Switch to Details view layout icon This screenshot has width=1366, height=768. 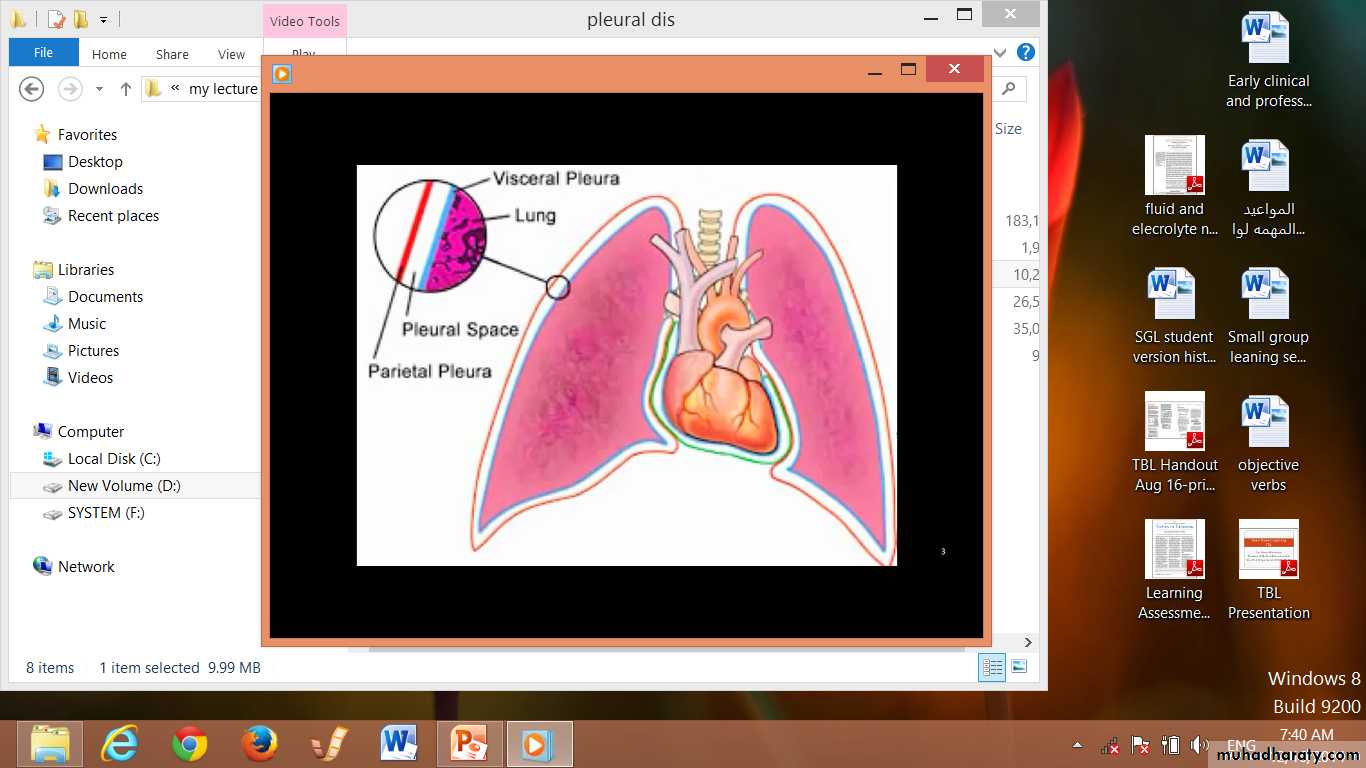(x=992, y=667)
